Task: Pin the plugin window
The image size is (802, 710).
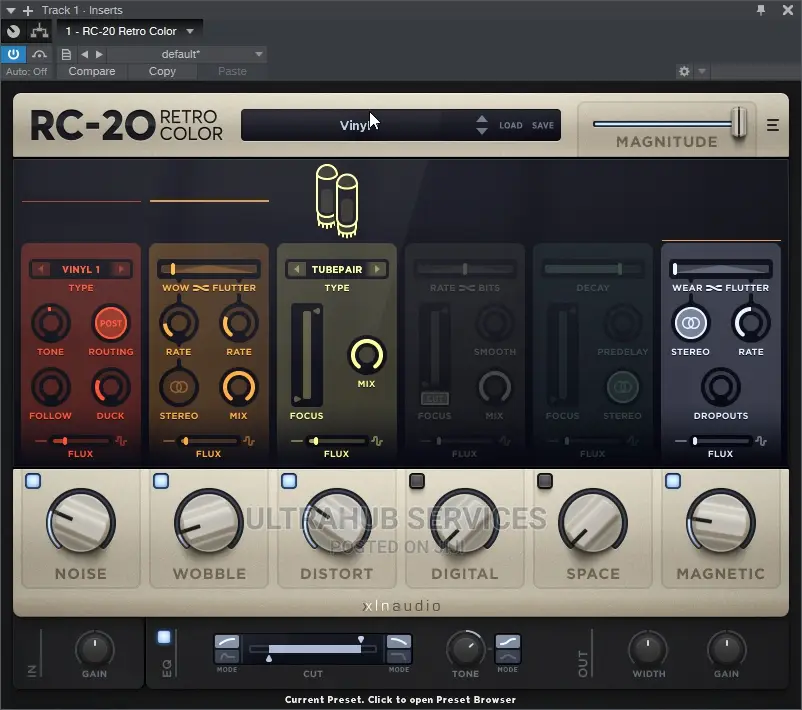Action: coord(761,10)
